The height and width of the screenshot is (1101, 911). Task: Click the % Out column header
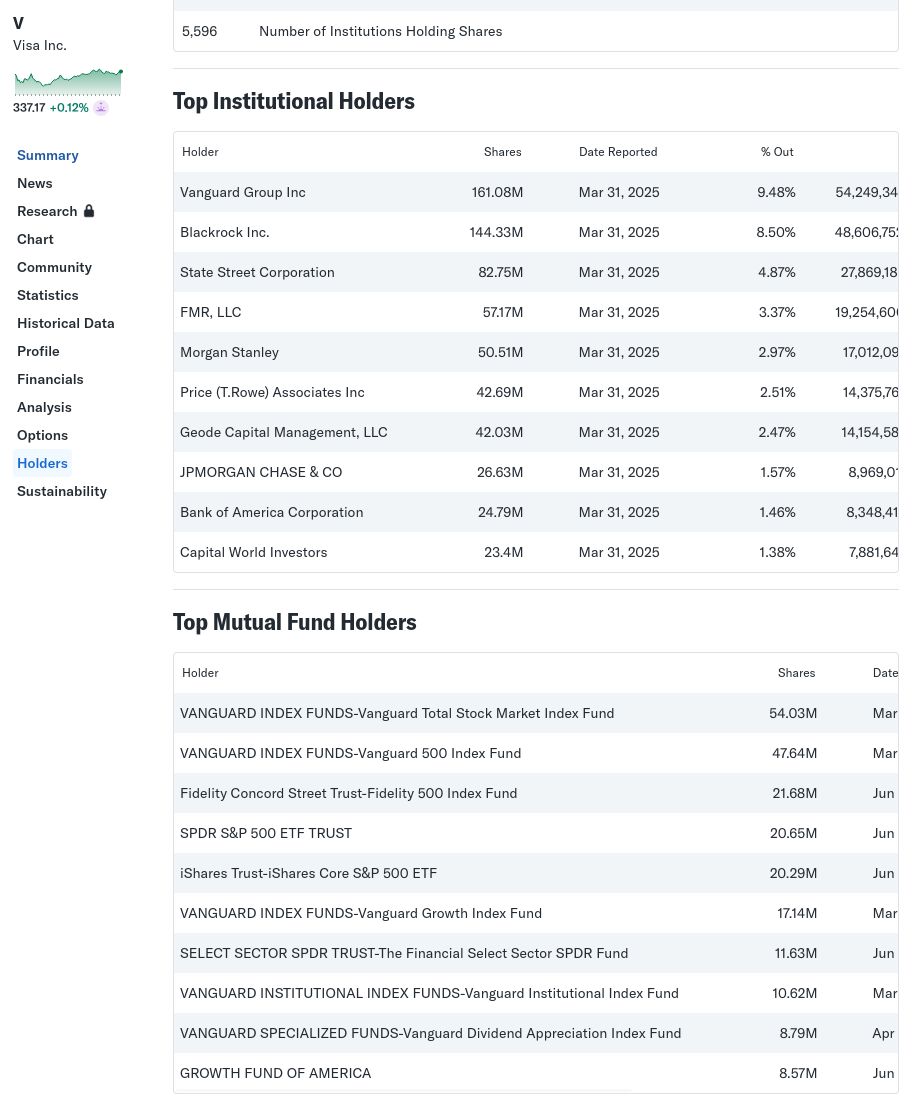777,152
